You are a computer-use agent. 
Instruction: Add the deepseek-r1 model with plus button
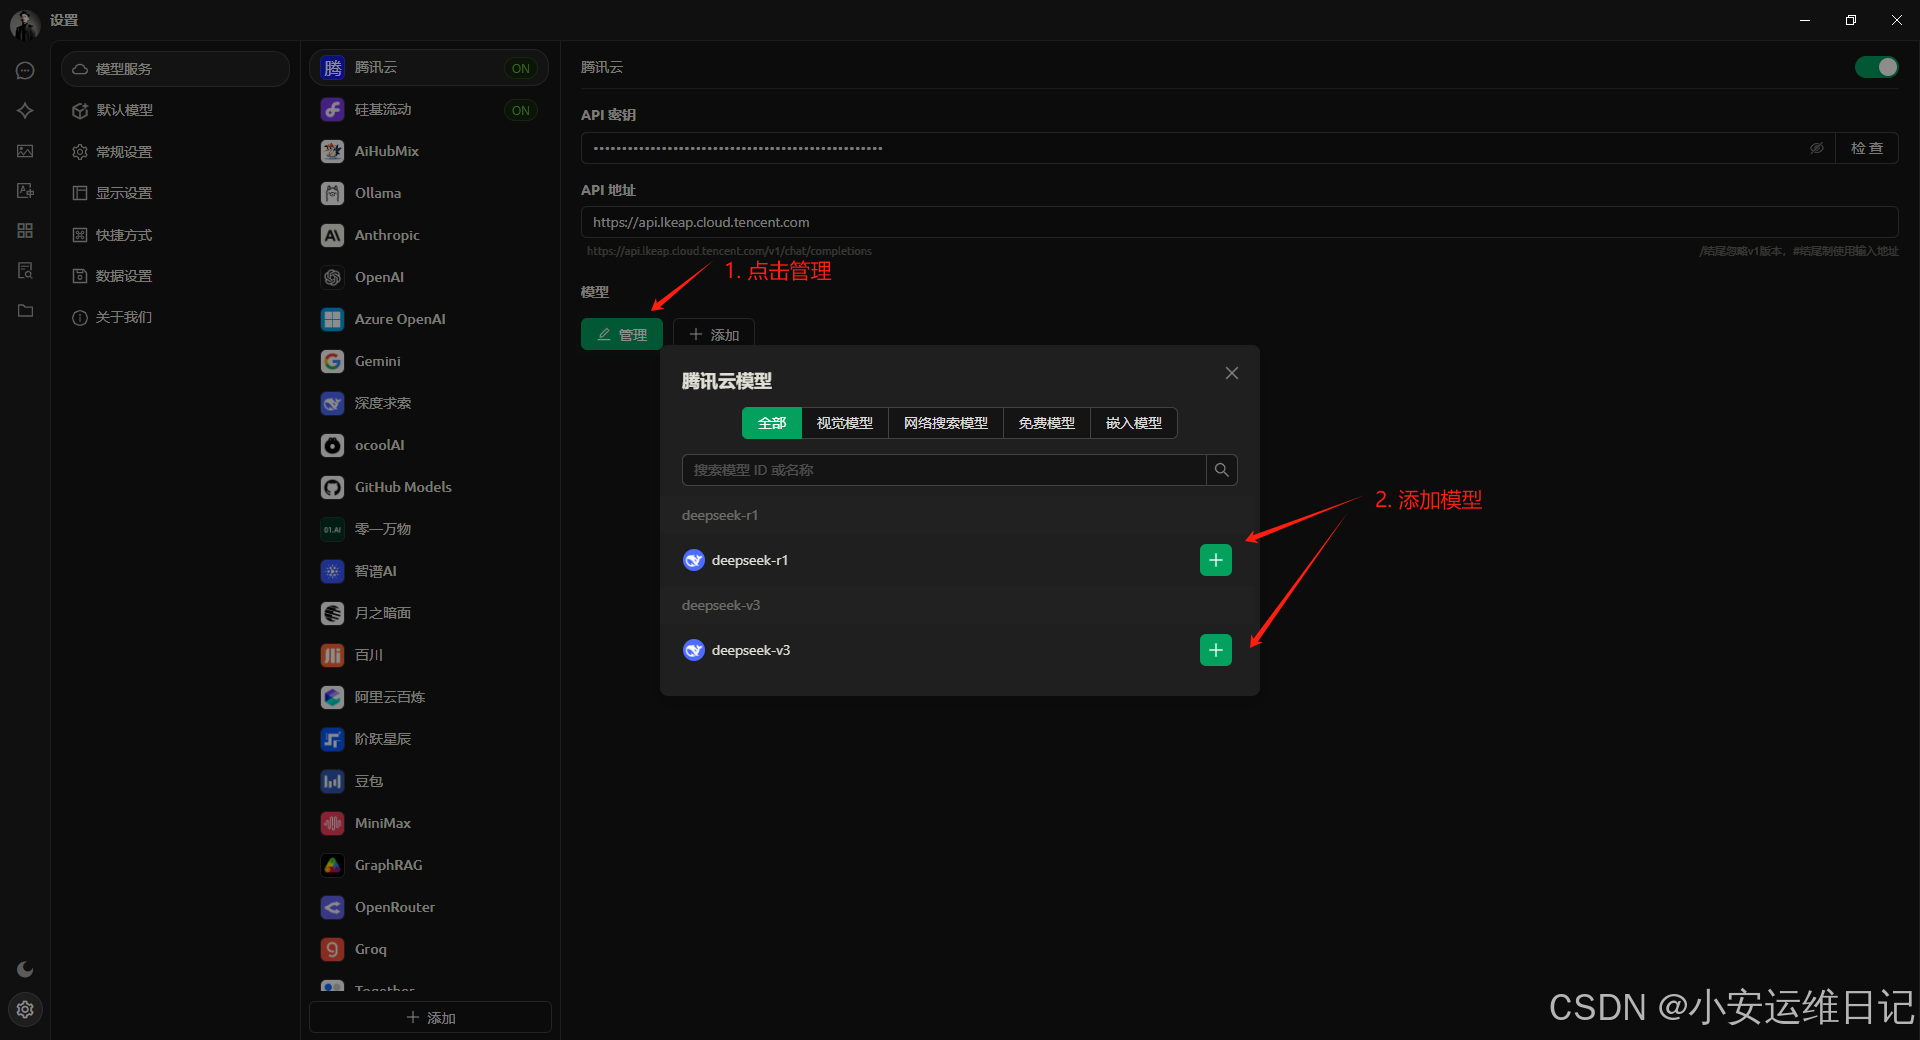pos(1216,560)
